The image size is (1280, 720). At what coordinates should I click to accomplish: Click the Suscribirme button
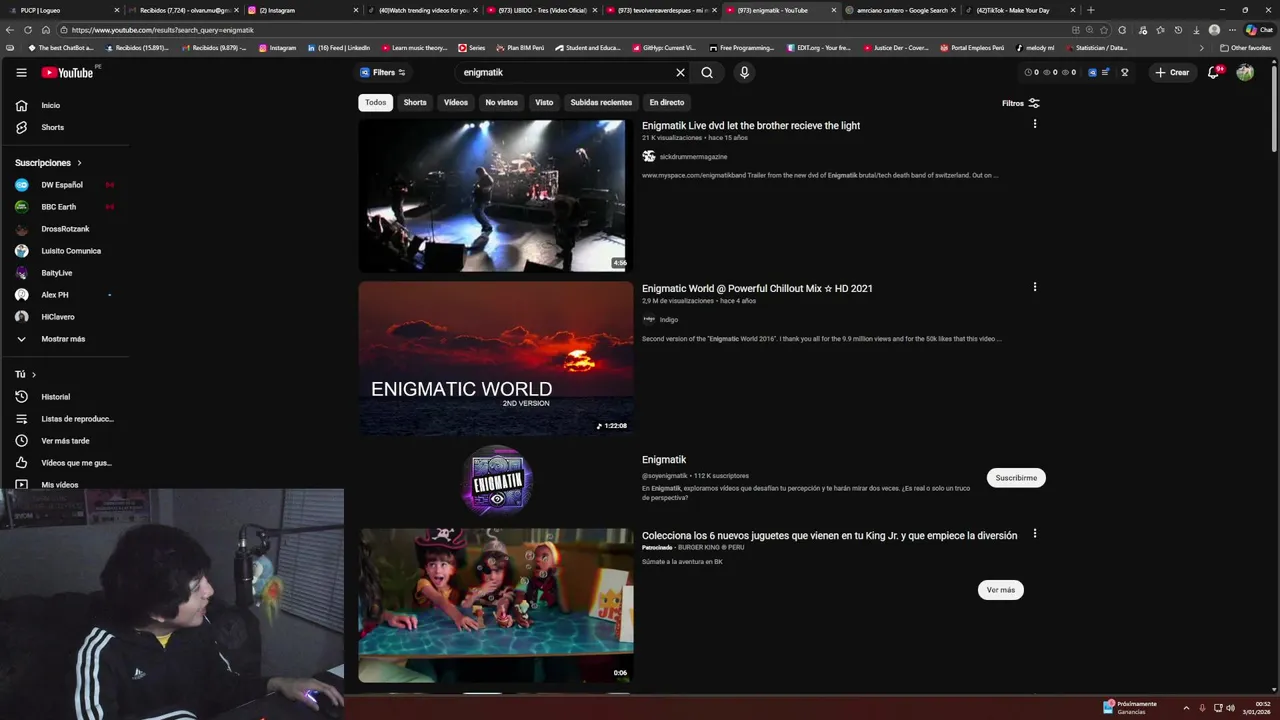tap(1016, 478)
